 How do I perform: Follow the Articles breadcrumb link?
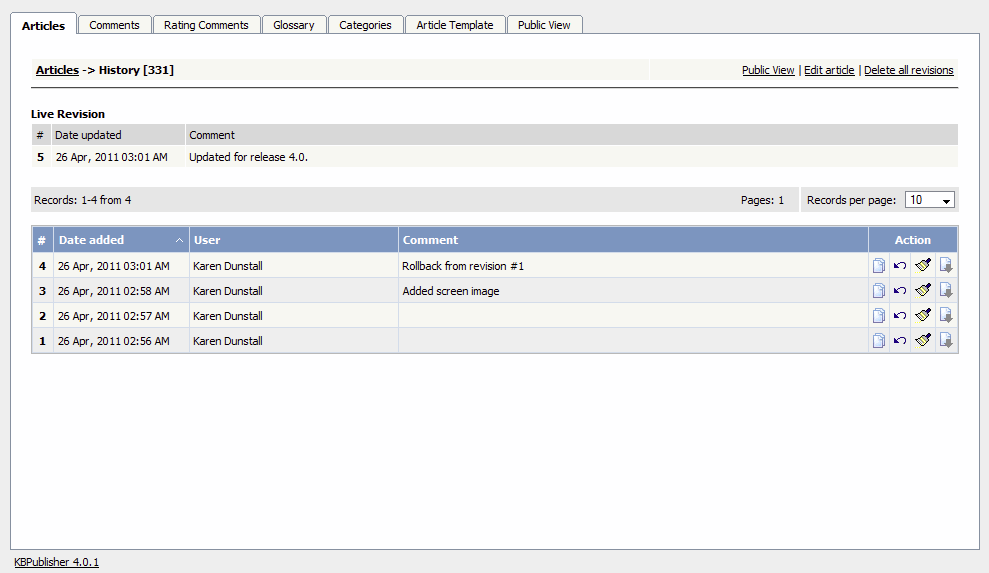[57, 70]
